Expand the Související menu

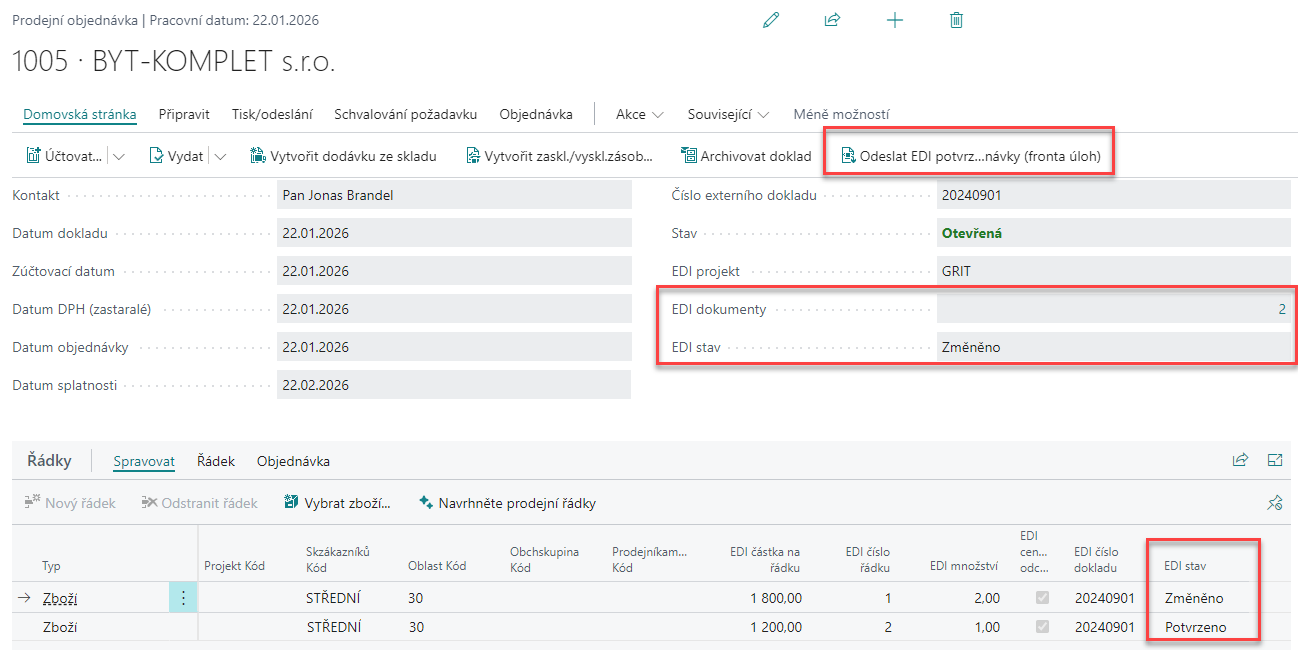pos(728,114)
